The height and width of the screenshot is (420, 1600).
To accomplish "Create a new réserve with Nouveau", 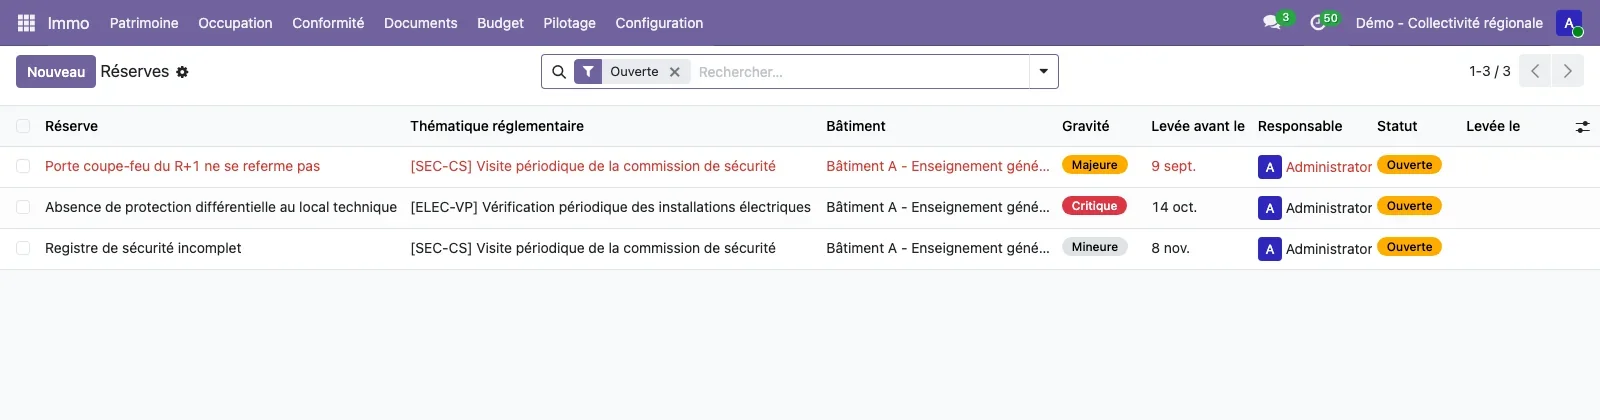I will point(56,72).
